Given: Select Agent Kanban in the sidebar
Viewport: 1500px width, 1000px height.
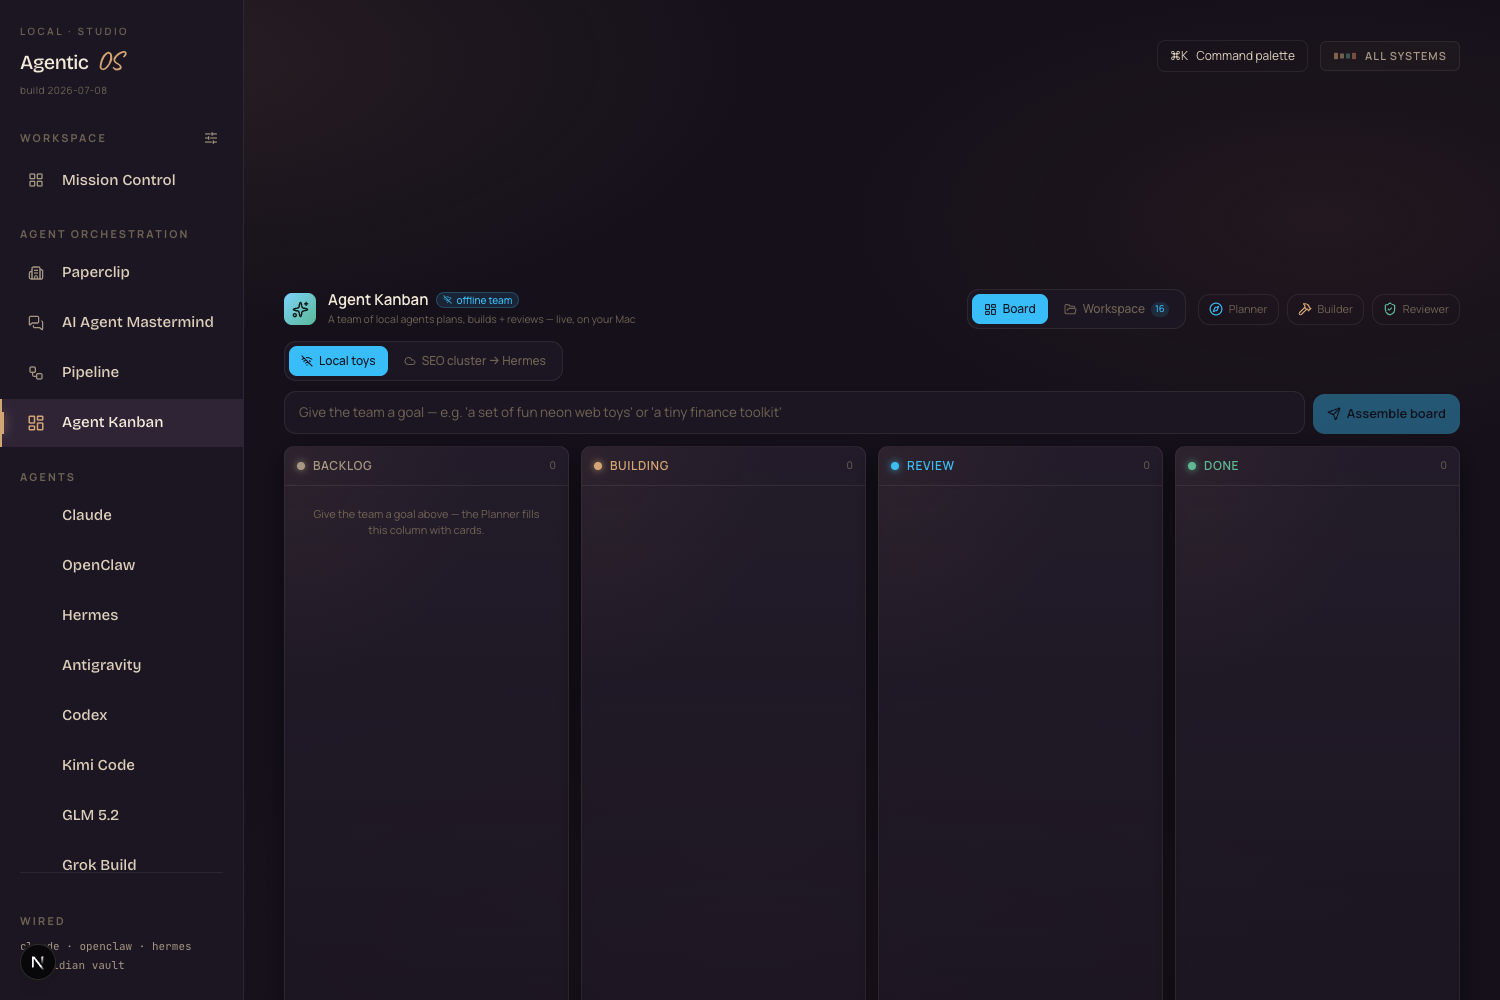Looking at the screenshot, I should pyautogui.click(x=121, y=422).
